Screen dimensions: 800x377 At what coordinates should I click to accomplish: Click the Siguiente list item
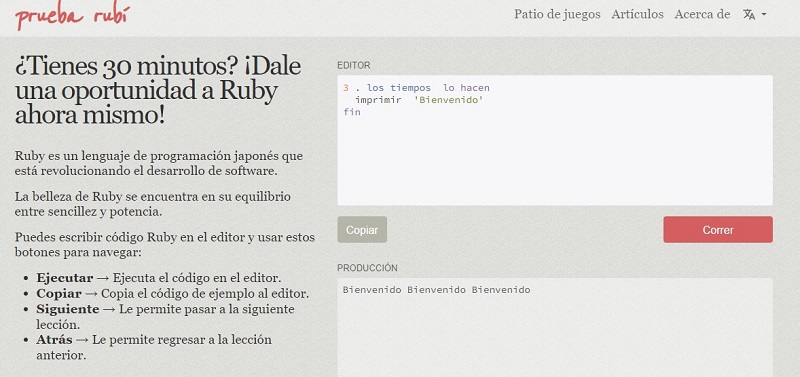tap(165, 317)
